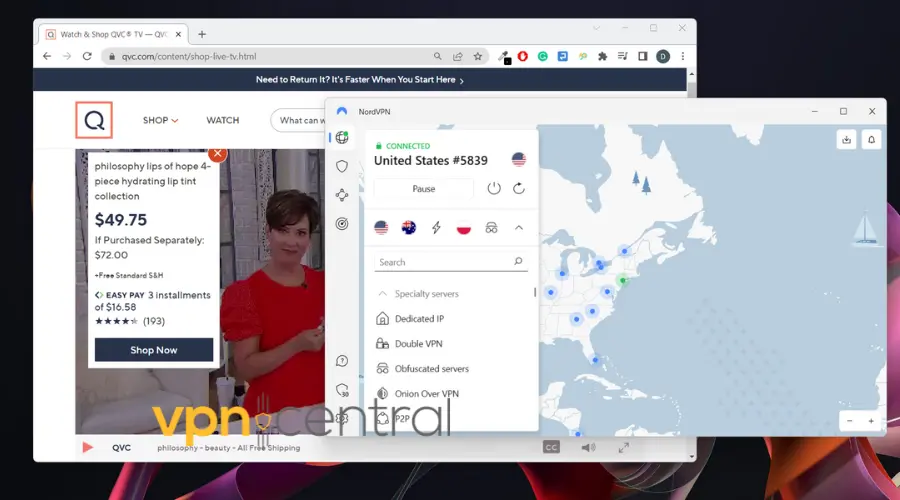Bookmark the page with the star icon
The width and height of the screenshot is (900, 500).
478,56
